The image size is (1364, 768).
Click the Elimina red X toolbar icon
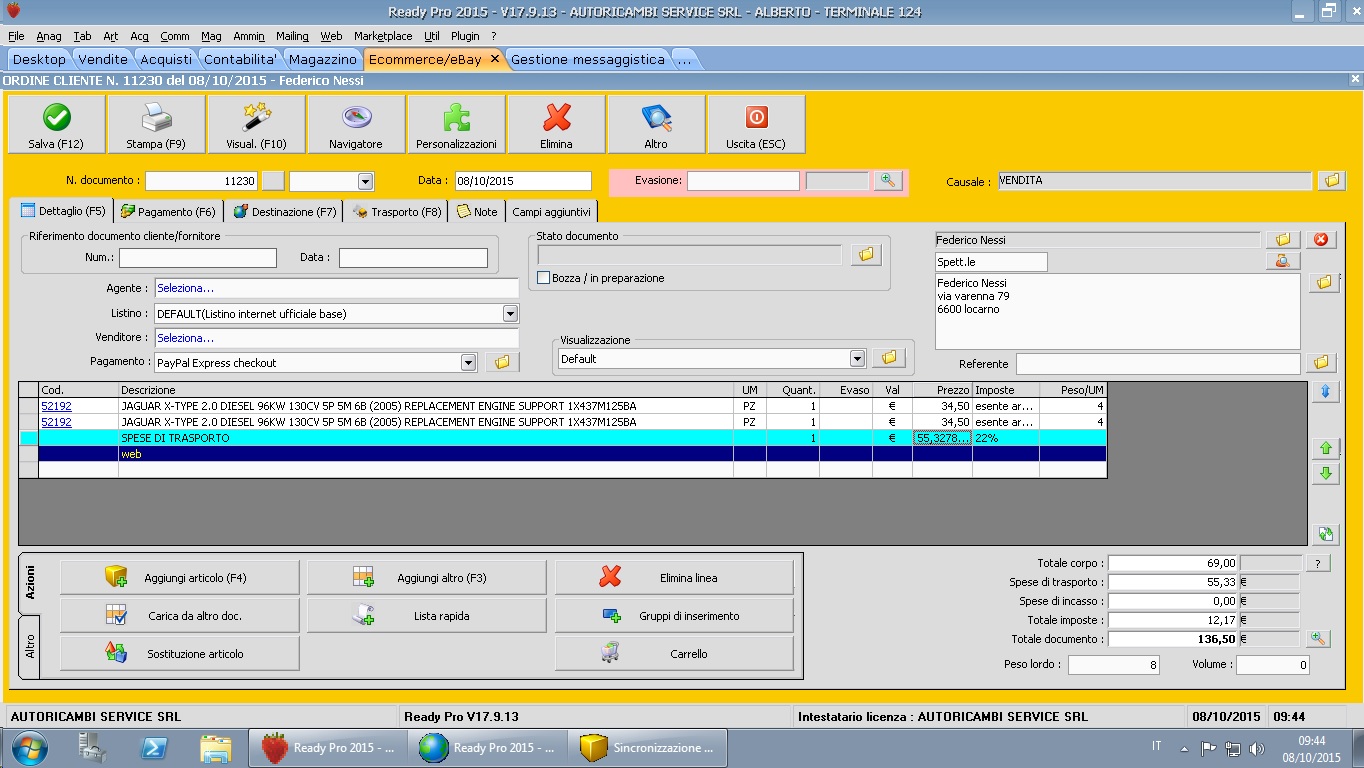(x=556, y=118)
